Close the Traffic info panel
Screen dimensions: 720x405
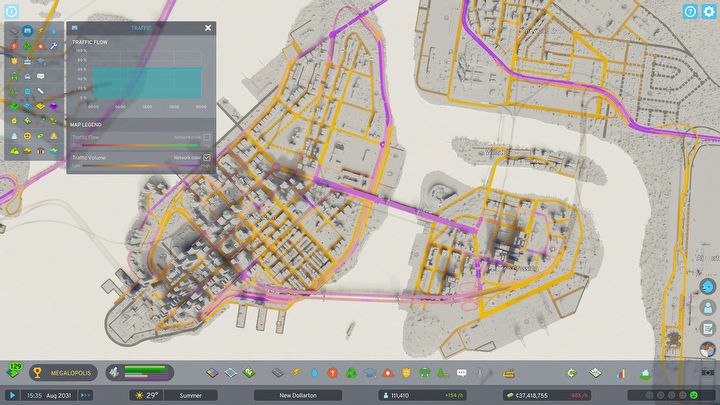point(207,30)
